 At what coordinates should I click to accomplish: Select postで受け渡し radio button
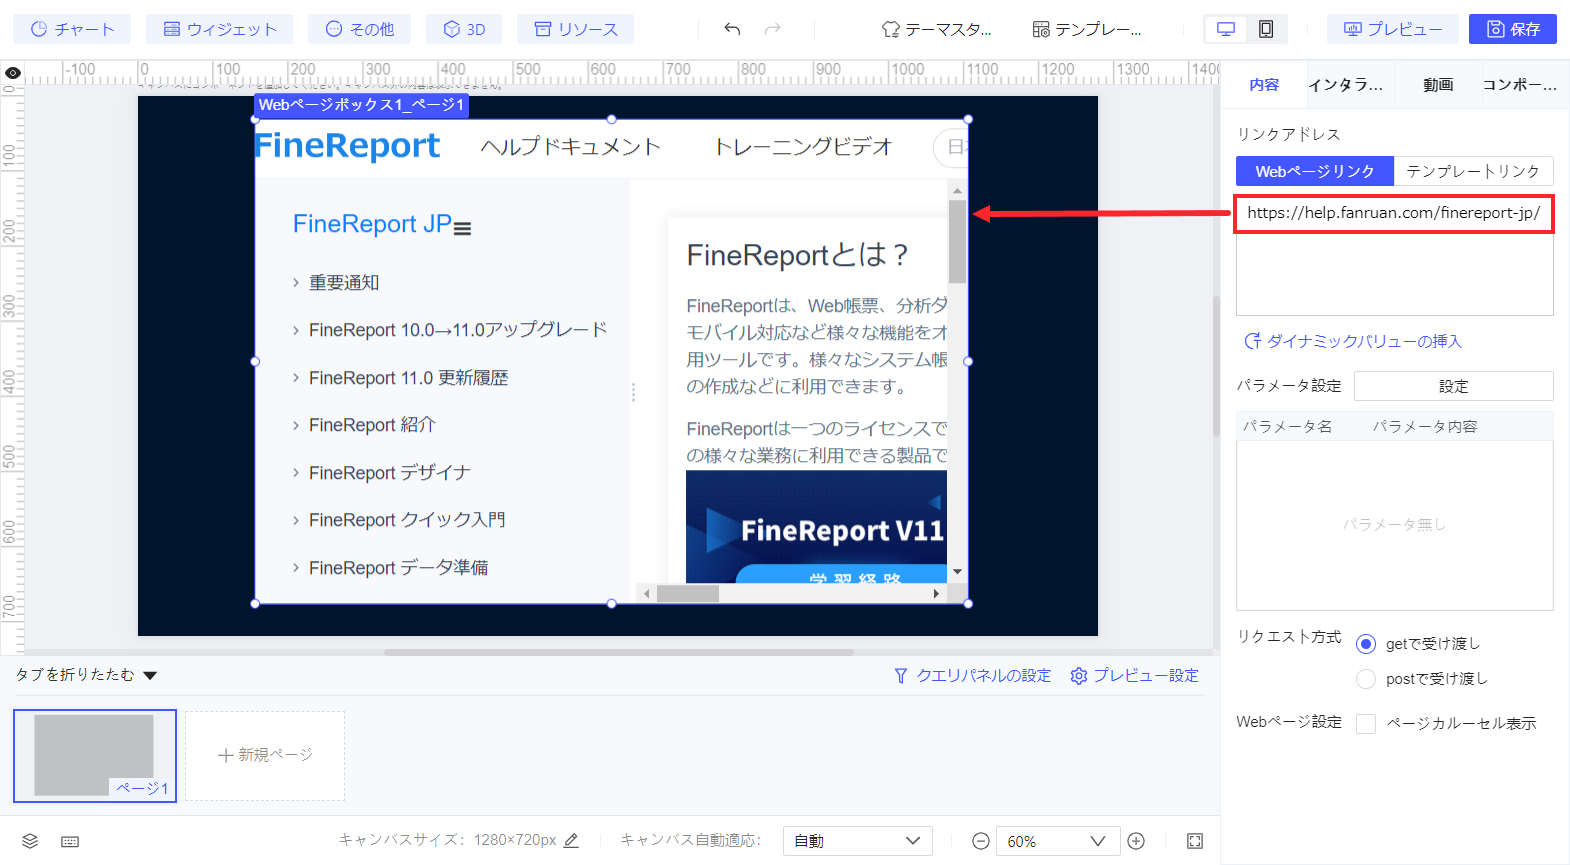click(1366, 679)
